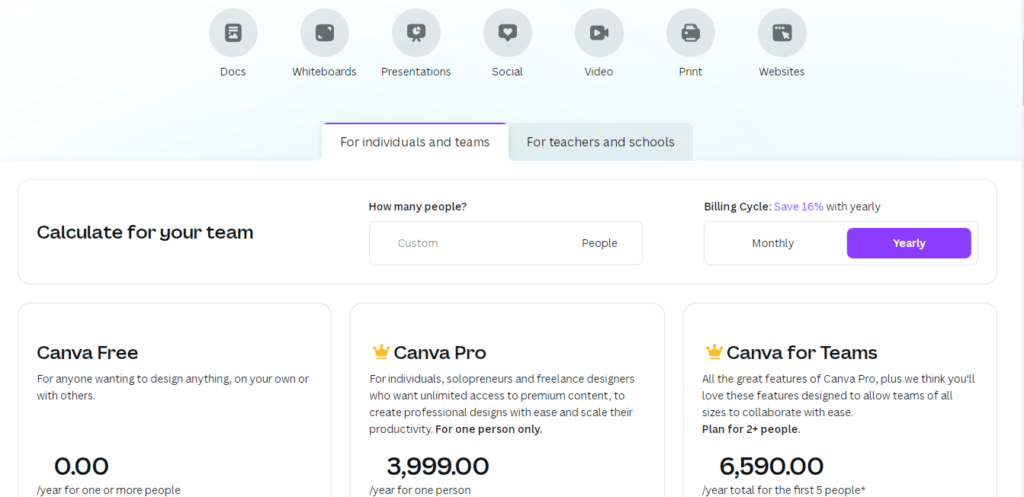Viewport: 1024px width, 497px height.
Task: Switch to For individuals and teams tab
Action: 415,142
